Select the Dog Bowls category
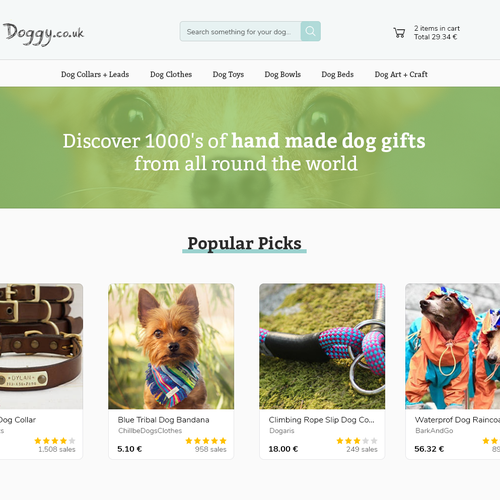This screenshot has height=500, width=500. 283,74
